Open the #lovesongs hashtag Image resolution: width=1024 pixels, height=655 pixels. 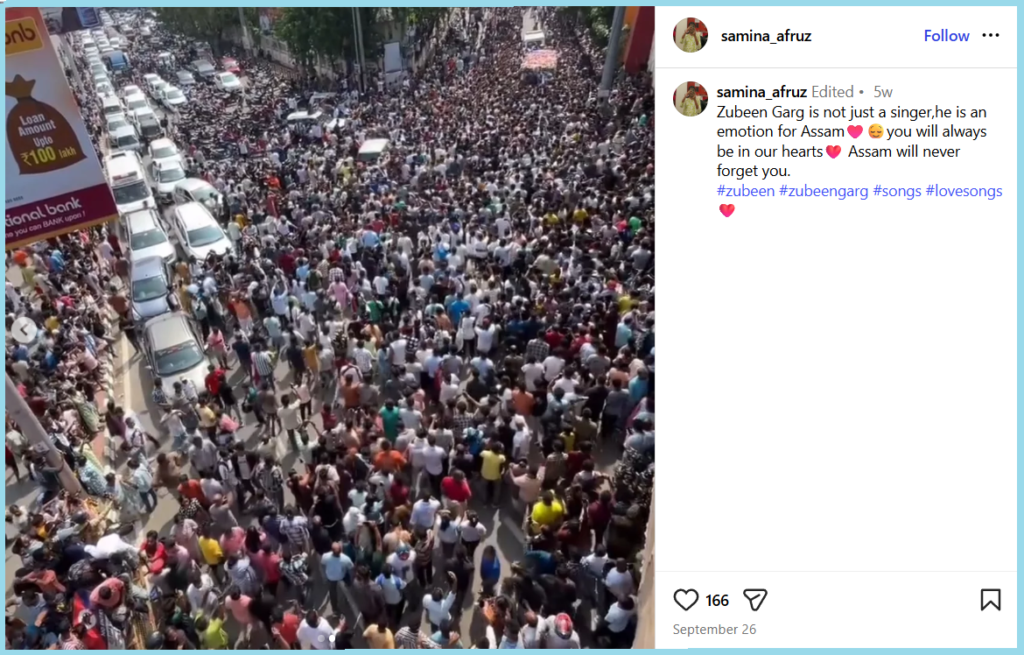tap(964, 191)
